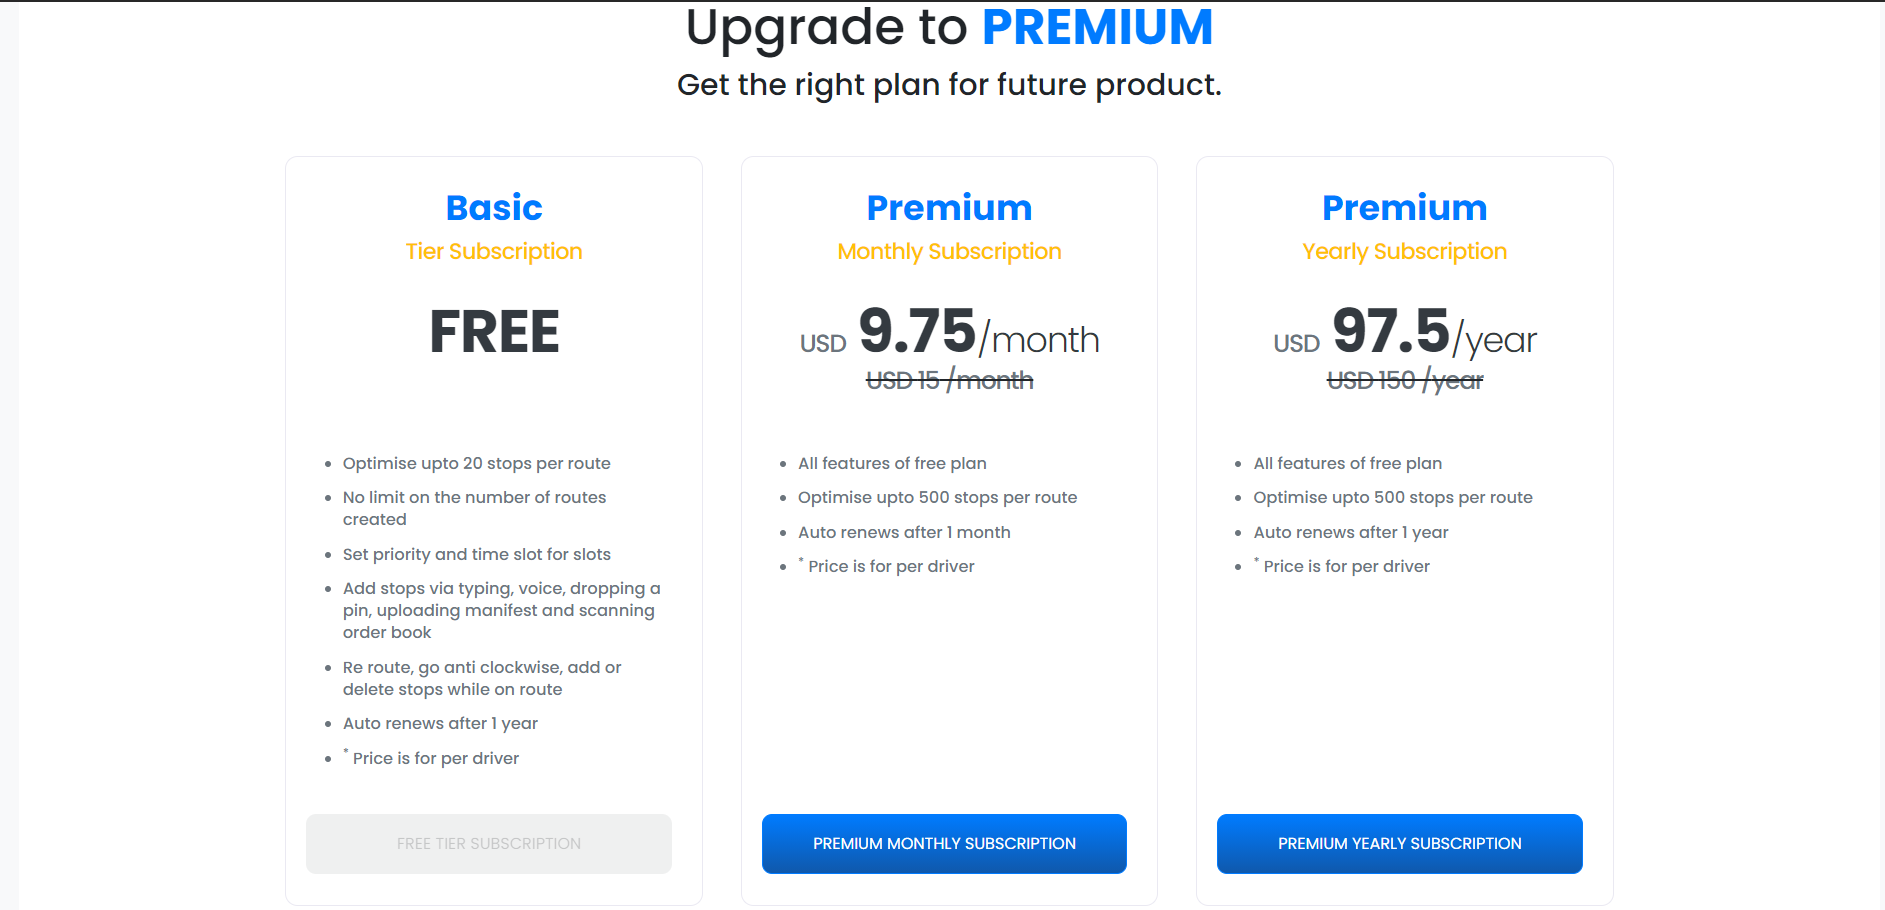This screenshot has width=1885, height=910.
Task: Click "Optimise upto 20 stops per route" text
Action: coord(476,463)
